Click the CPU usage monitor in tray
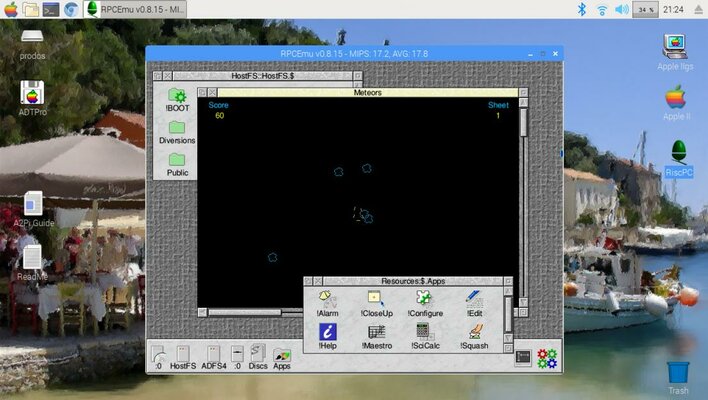The image size is (708, 400). 645,9
